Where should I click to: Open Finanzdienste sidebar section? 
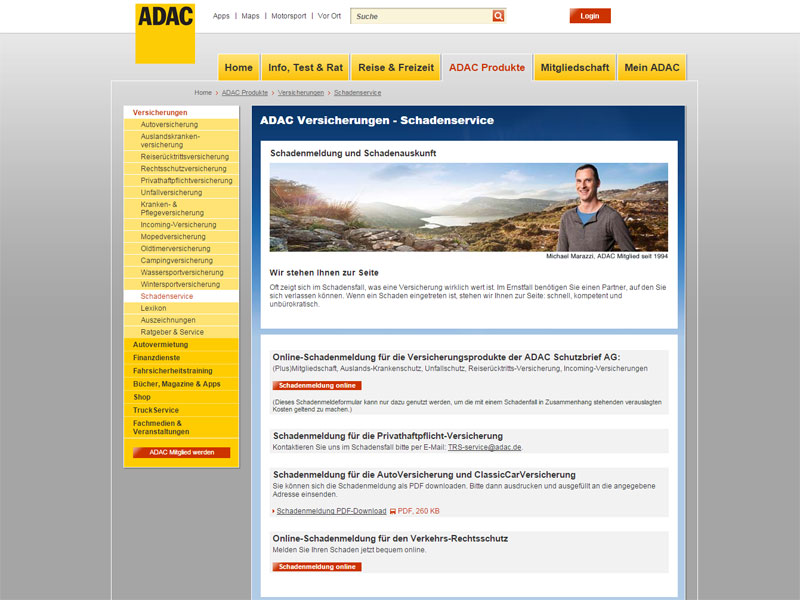tap(181, 358)
